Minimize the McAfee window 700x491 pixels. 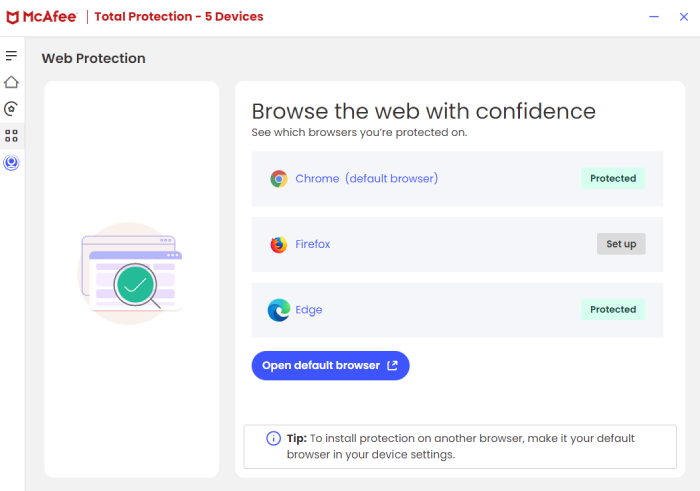coord(654,17)
